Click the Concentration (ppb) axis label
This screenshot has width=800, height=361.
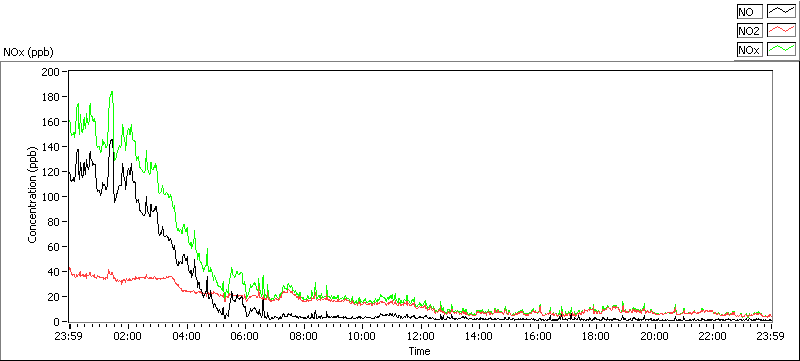pos(32,196)
